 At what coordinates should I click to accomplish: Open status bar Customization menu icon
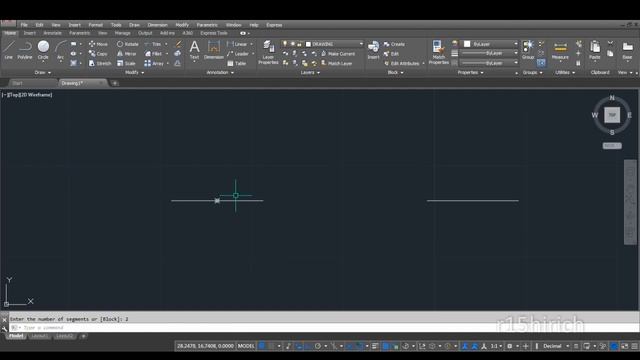coord(634,346)
